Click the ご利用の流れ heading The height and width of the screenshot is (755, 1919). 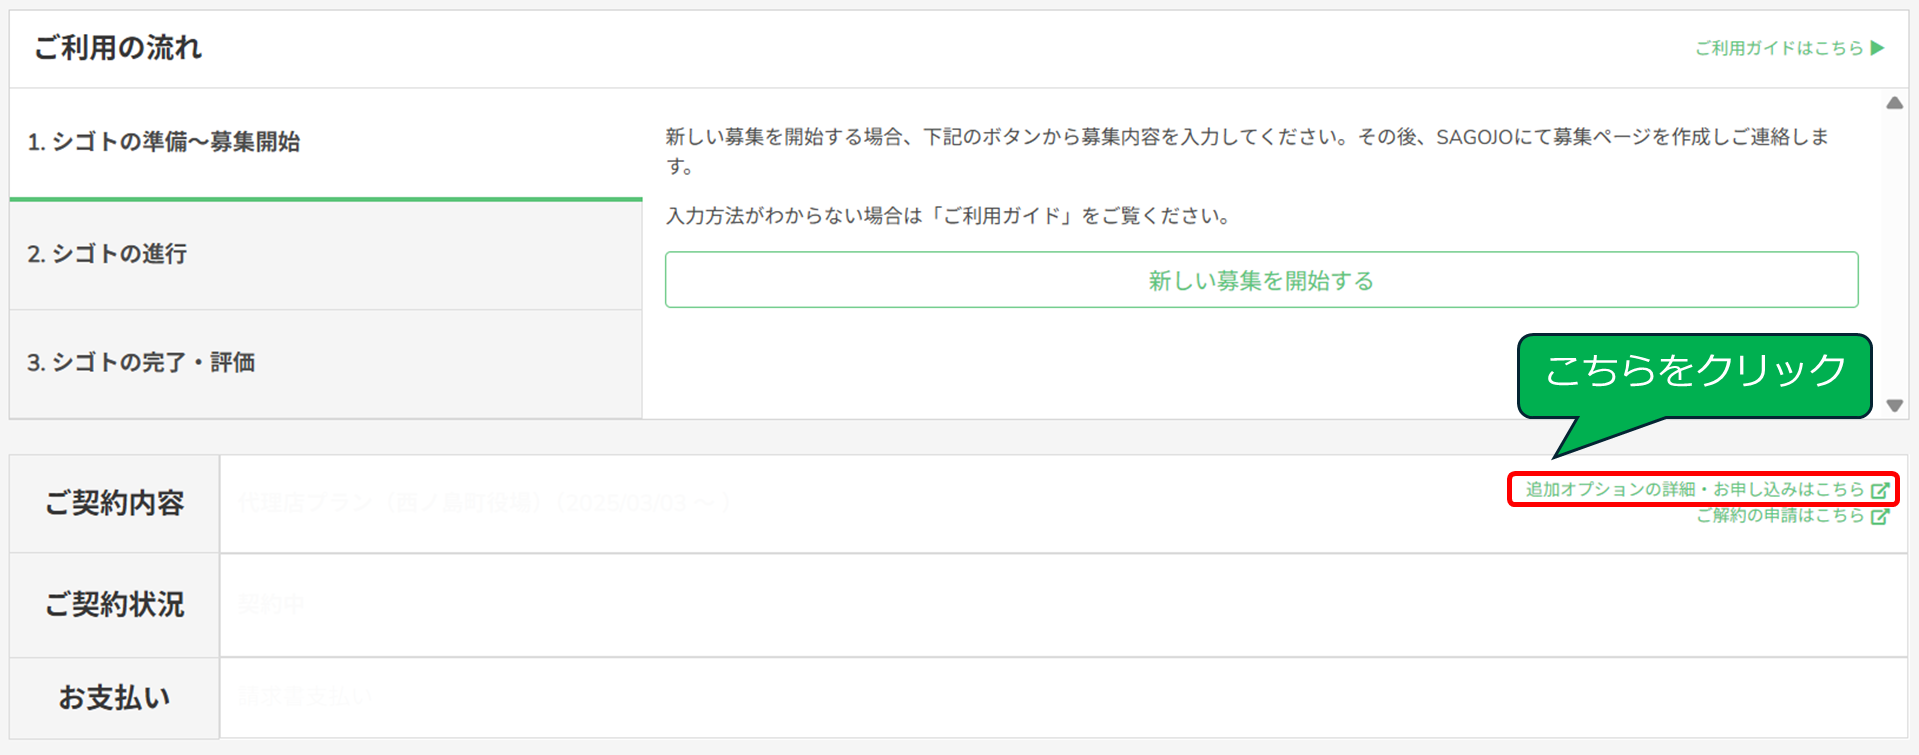118,48
